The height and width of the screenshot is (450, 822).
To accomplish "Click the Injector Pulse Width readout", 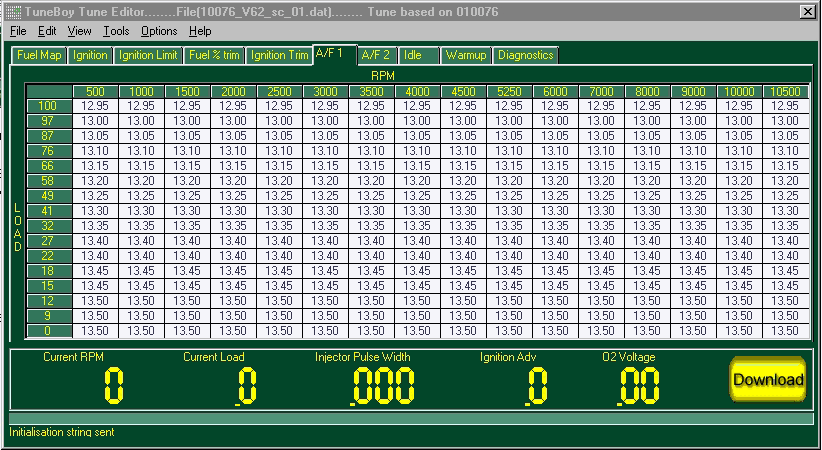I will pyautogui.click(x=383, y=386).
